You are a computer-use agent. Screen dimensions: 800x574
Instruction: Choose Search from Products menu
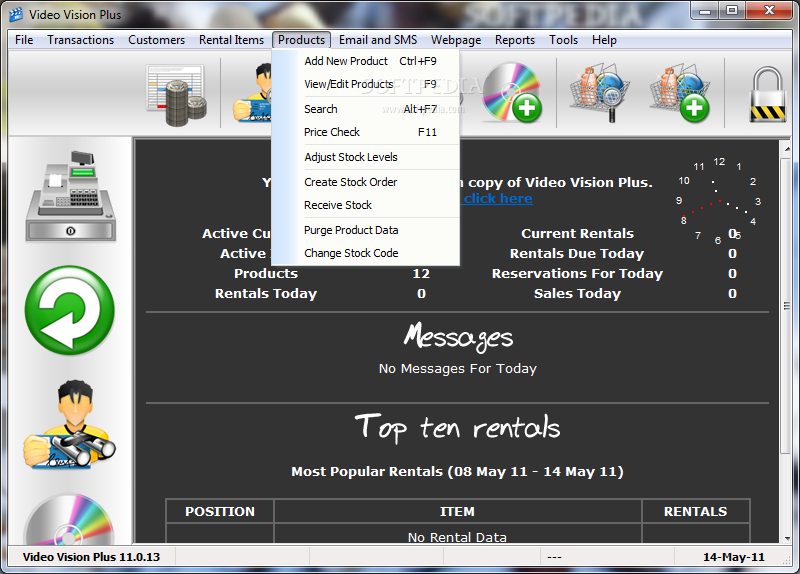pyautogui.click(x=366, y=109)
